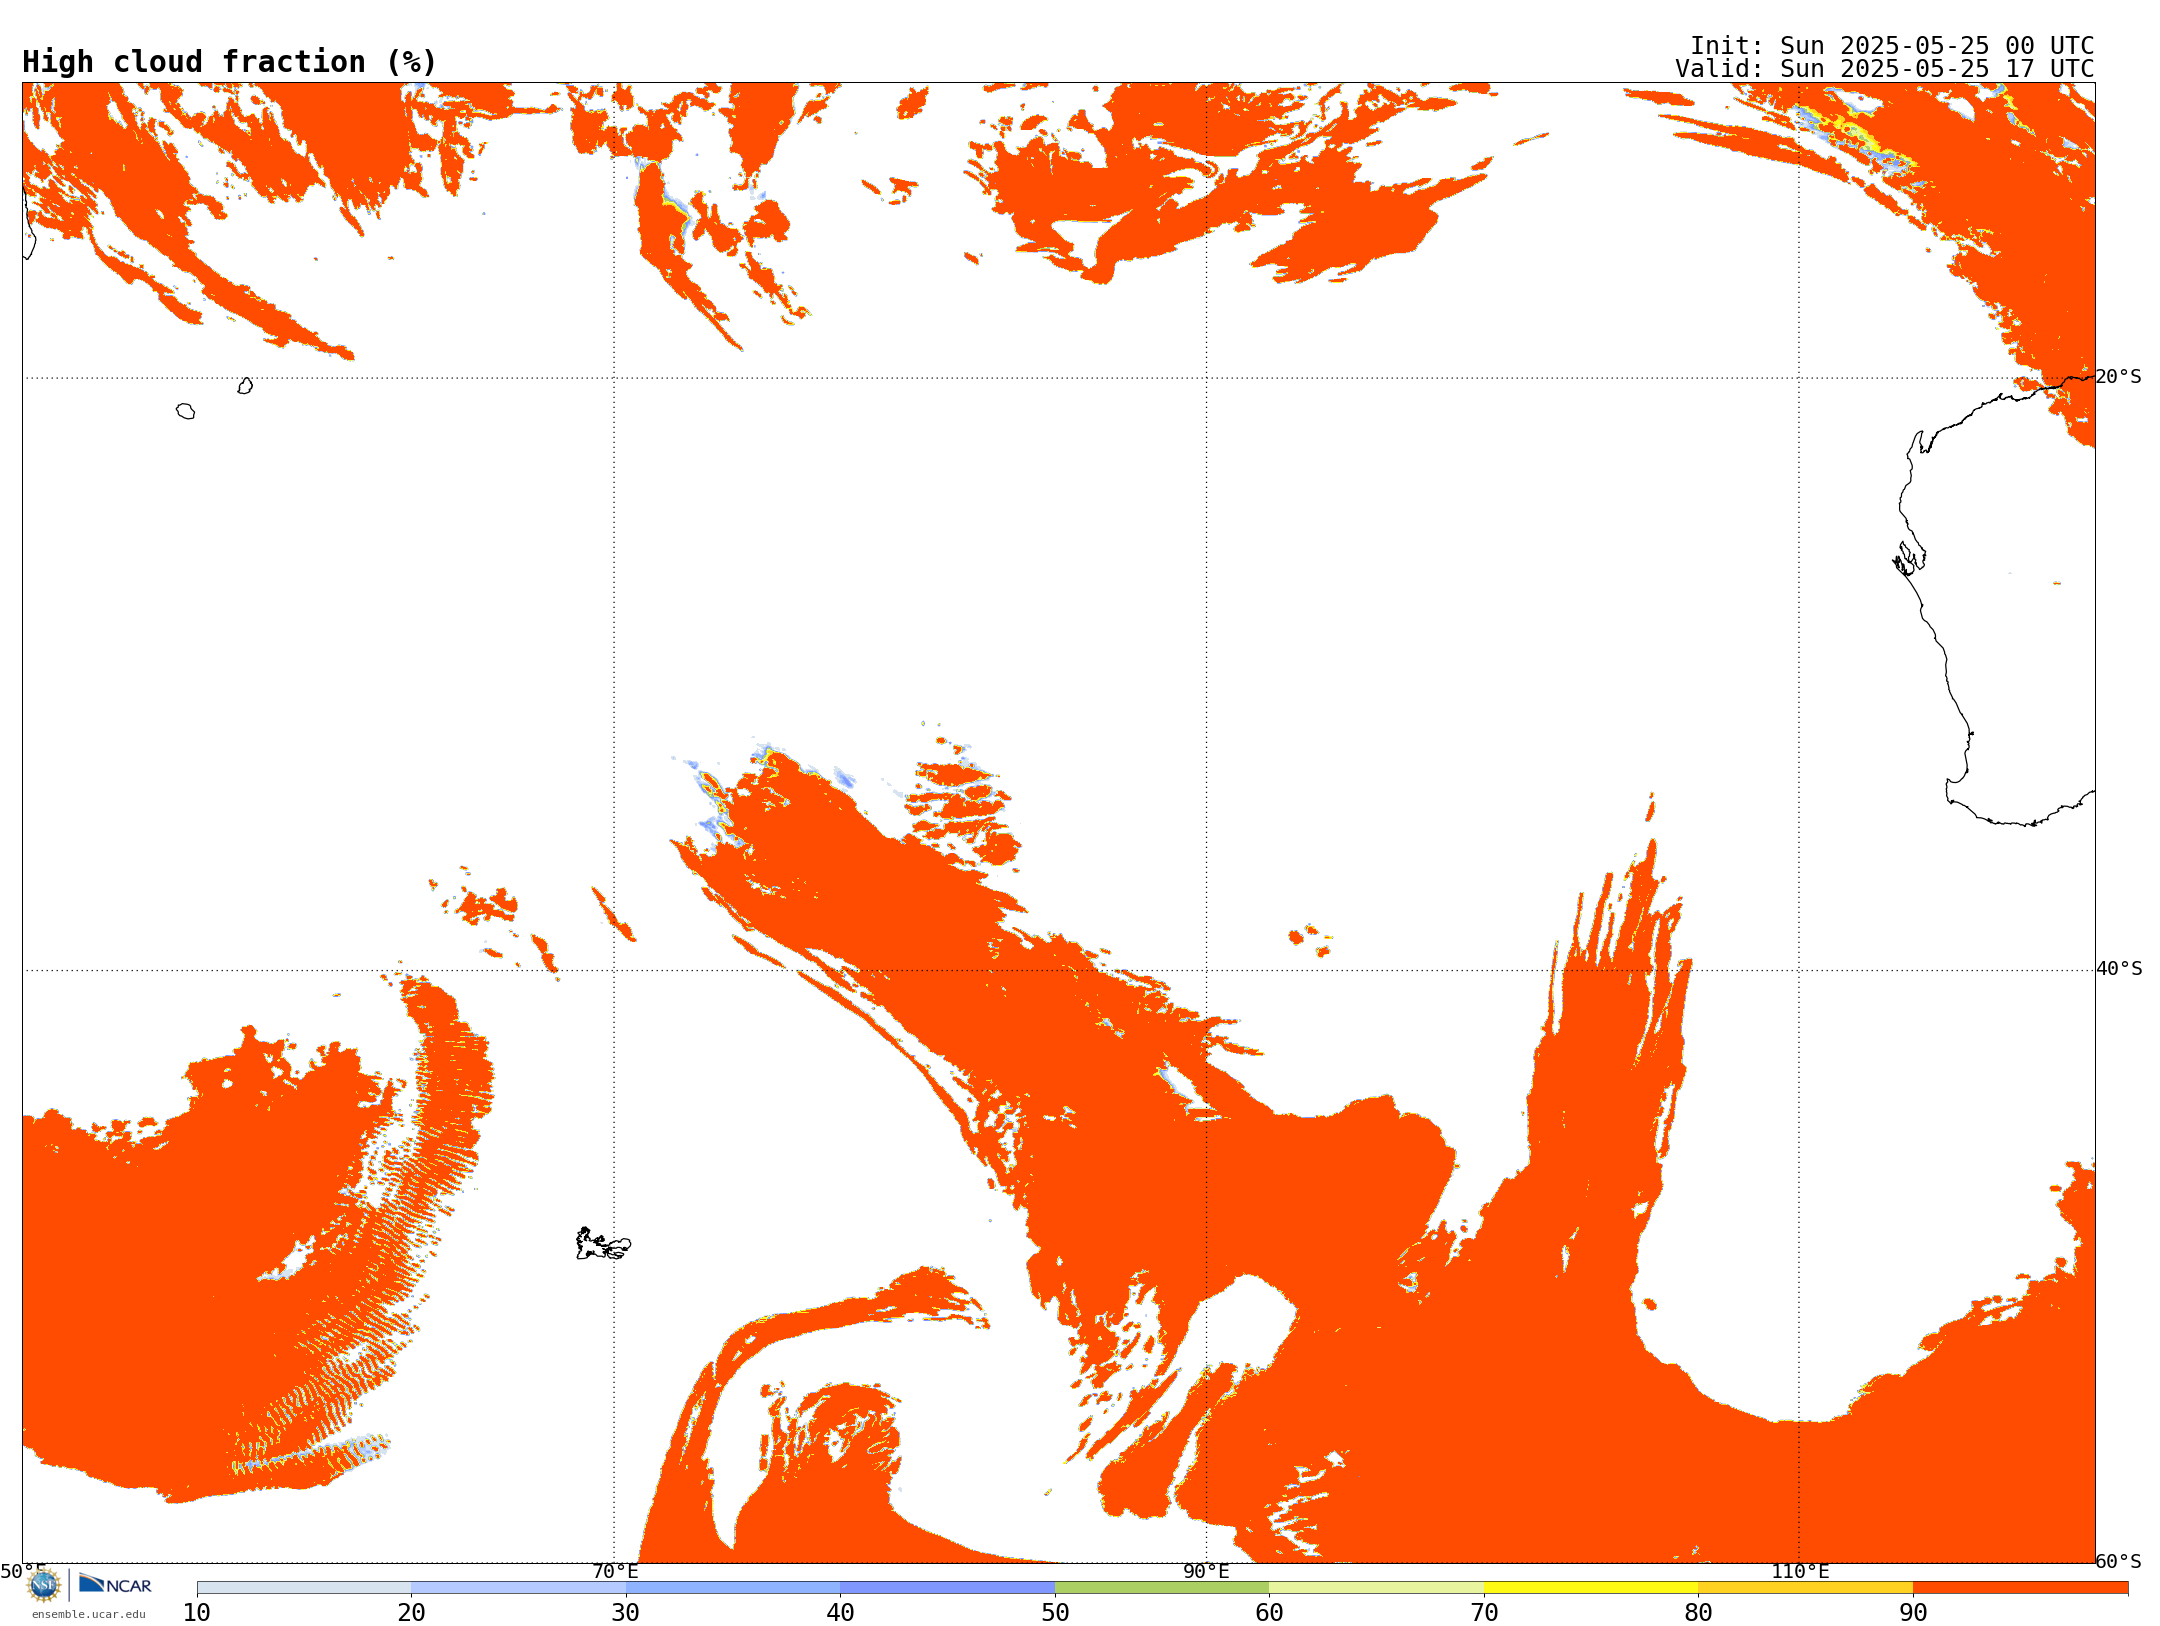Click the 20–30 light blue colorbar segment
This screenshot has width=2160, height=1626.
518,1588
